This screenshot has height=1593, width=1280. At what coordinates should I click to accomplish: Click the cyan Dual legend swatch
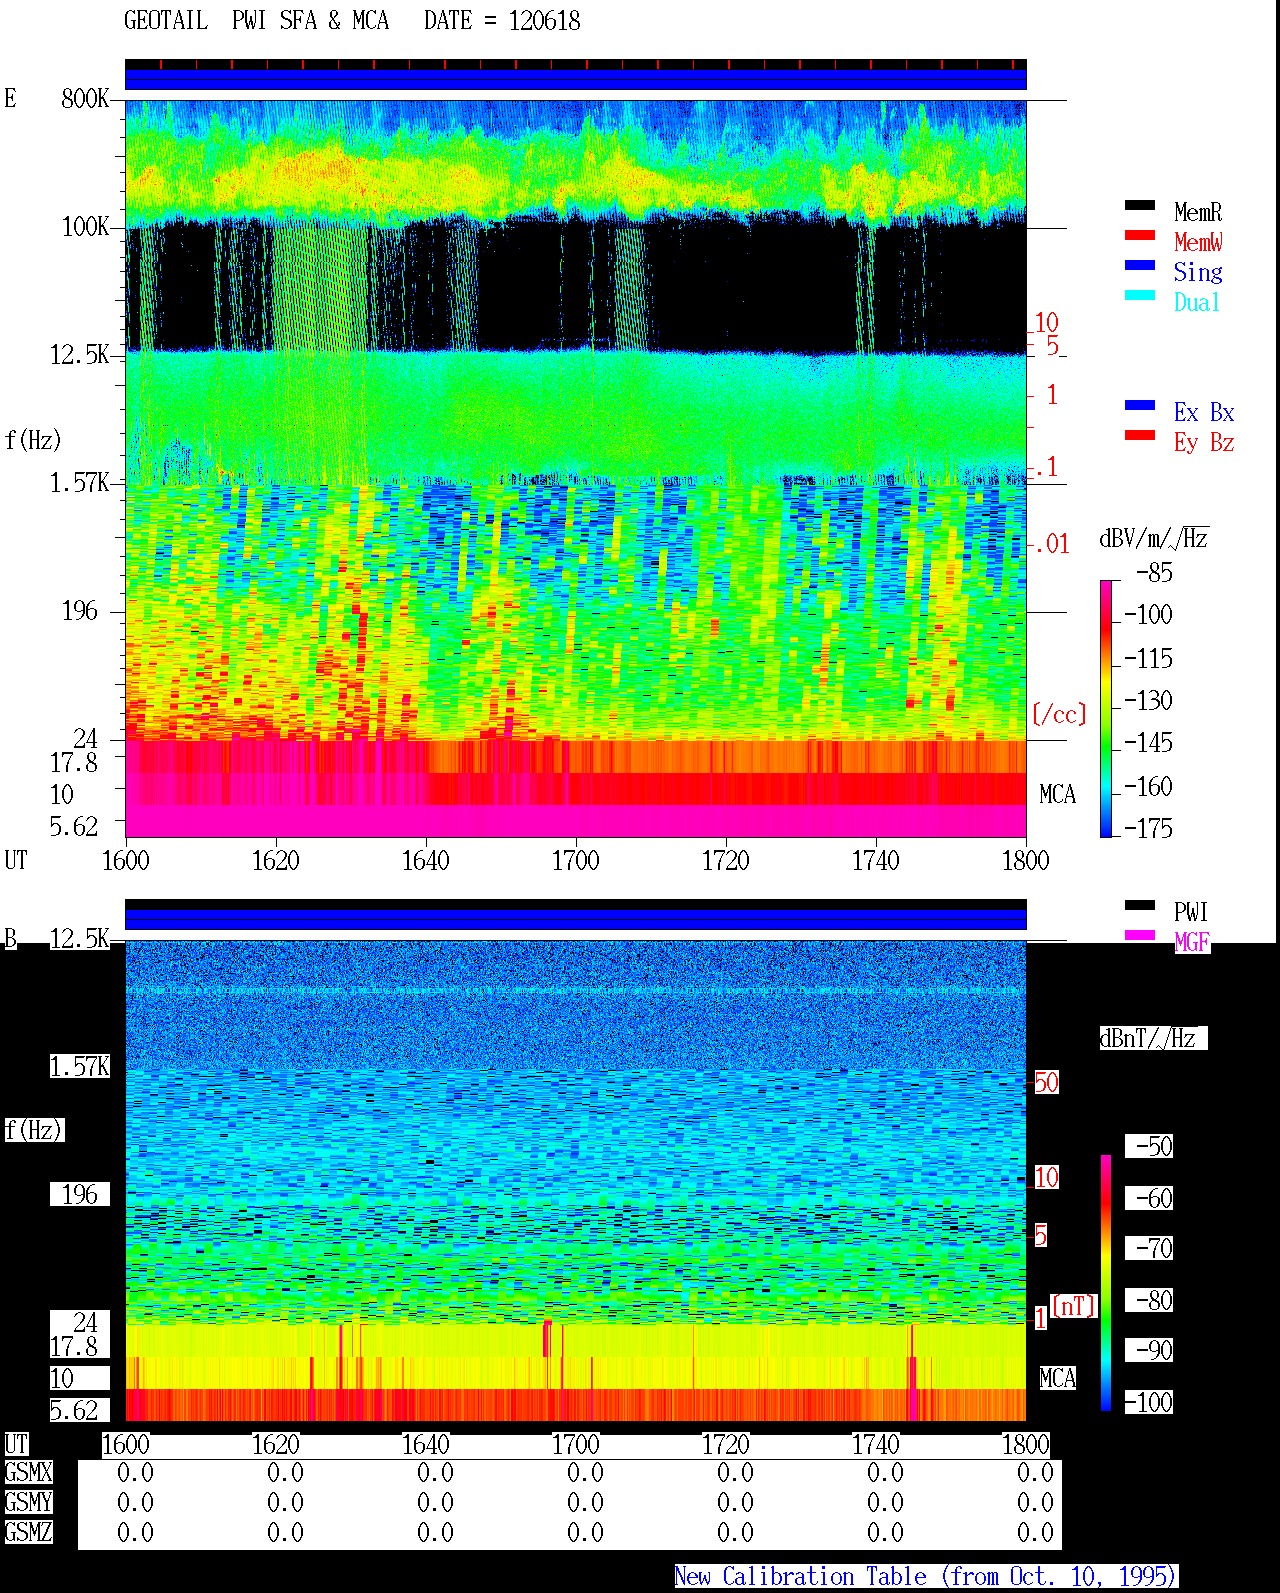[1140, 296]
